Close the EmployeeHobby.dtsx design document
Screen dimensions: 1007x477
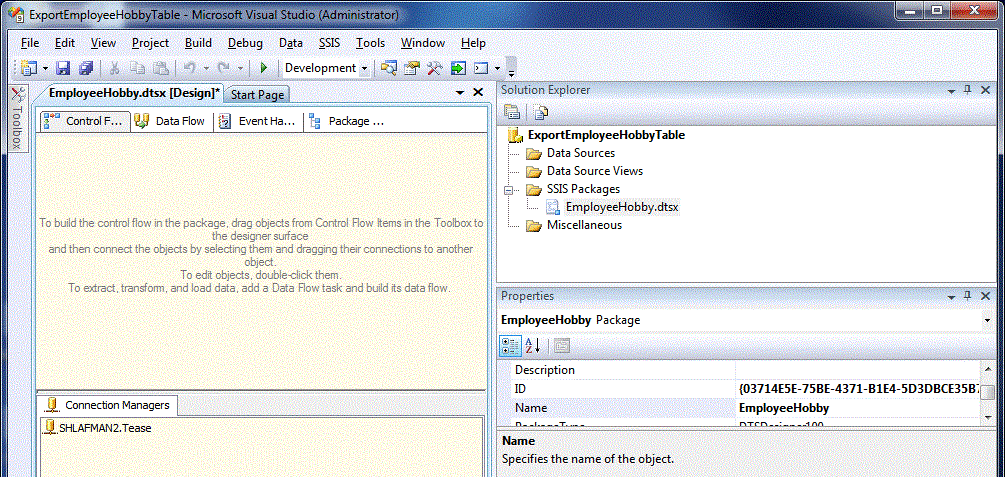(x=478, y=92)
